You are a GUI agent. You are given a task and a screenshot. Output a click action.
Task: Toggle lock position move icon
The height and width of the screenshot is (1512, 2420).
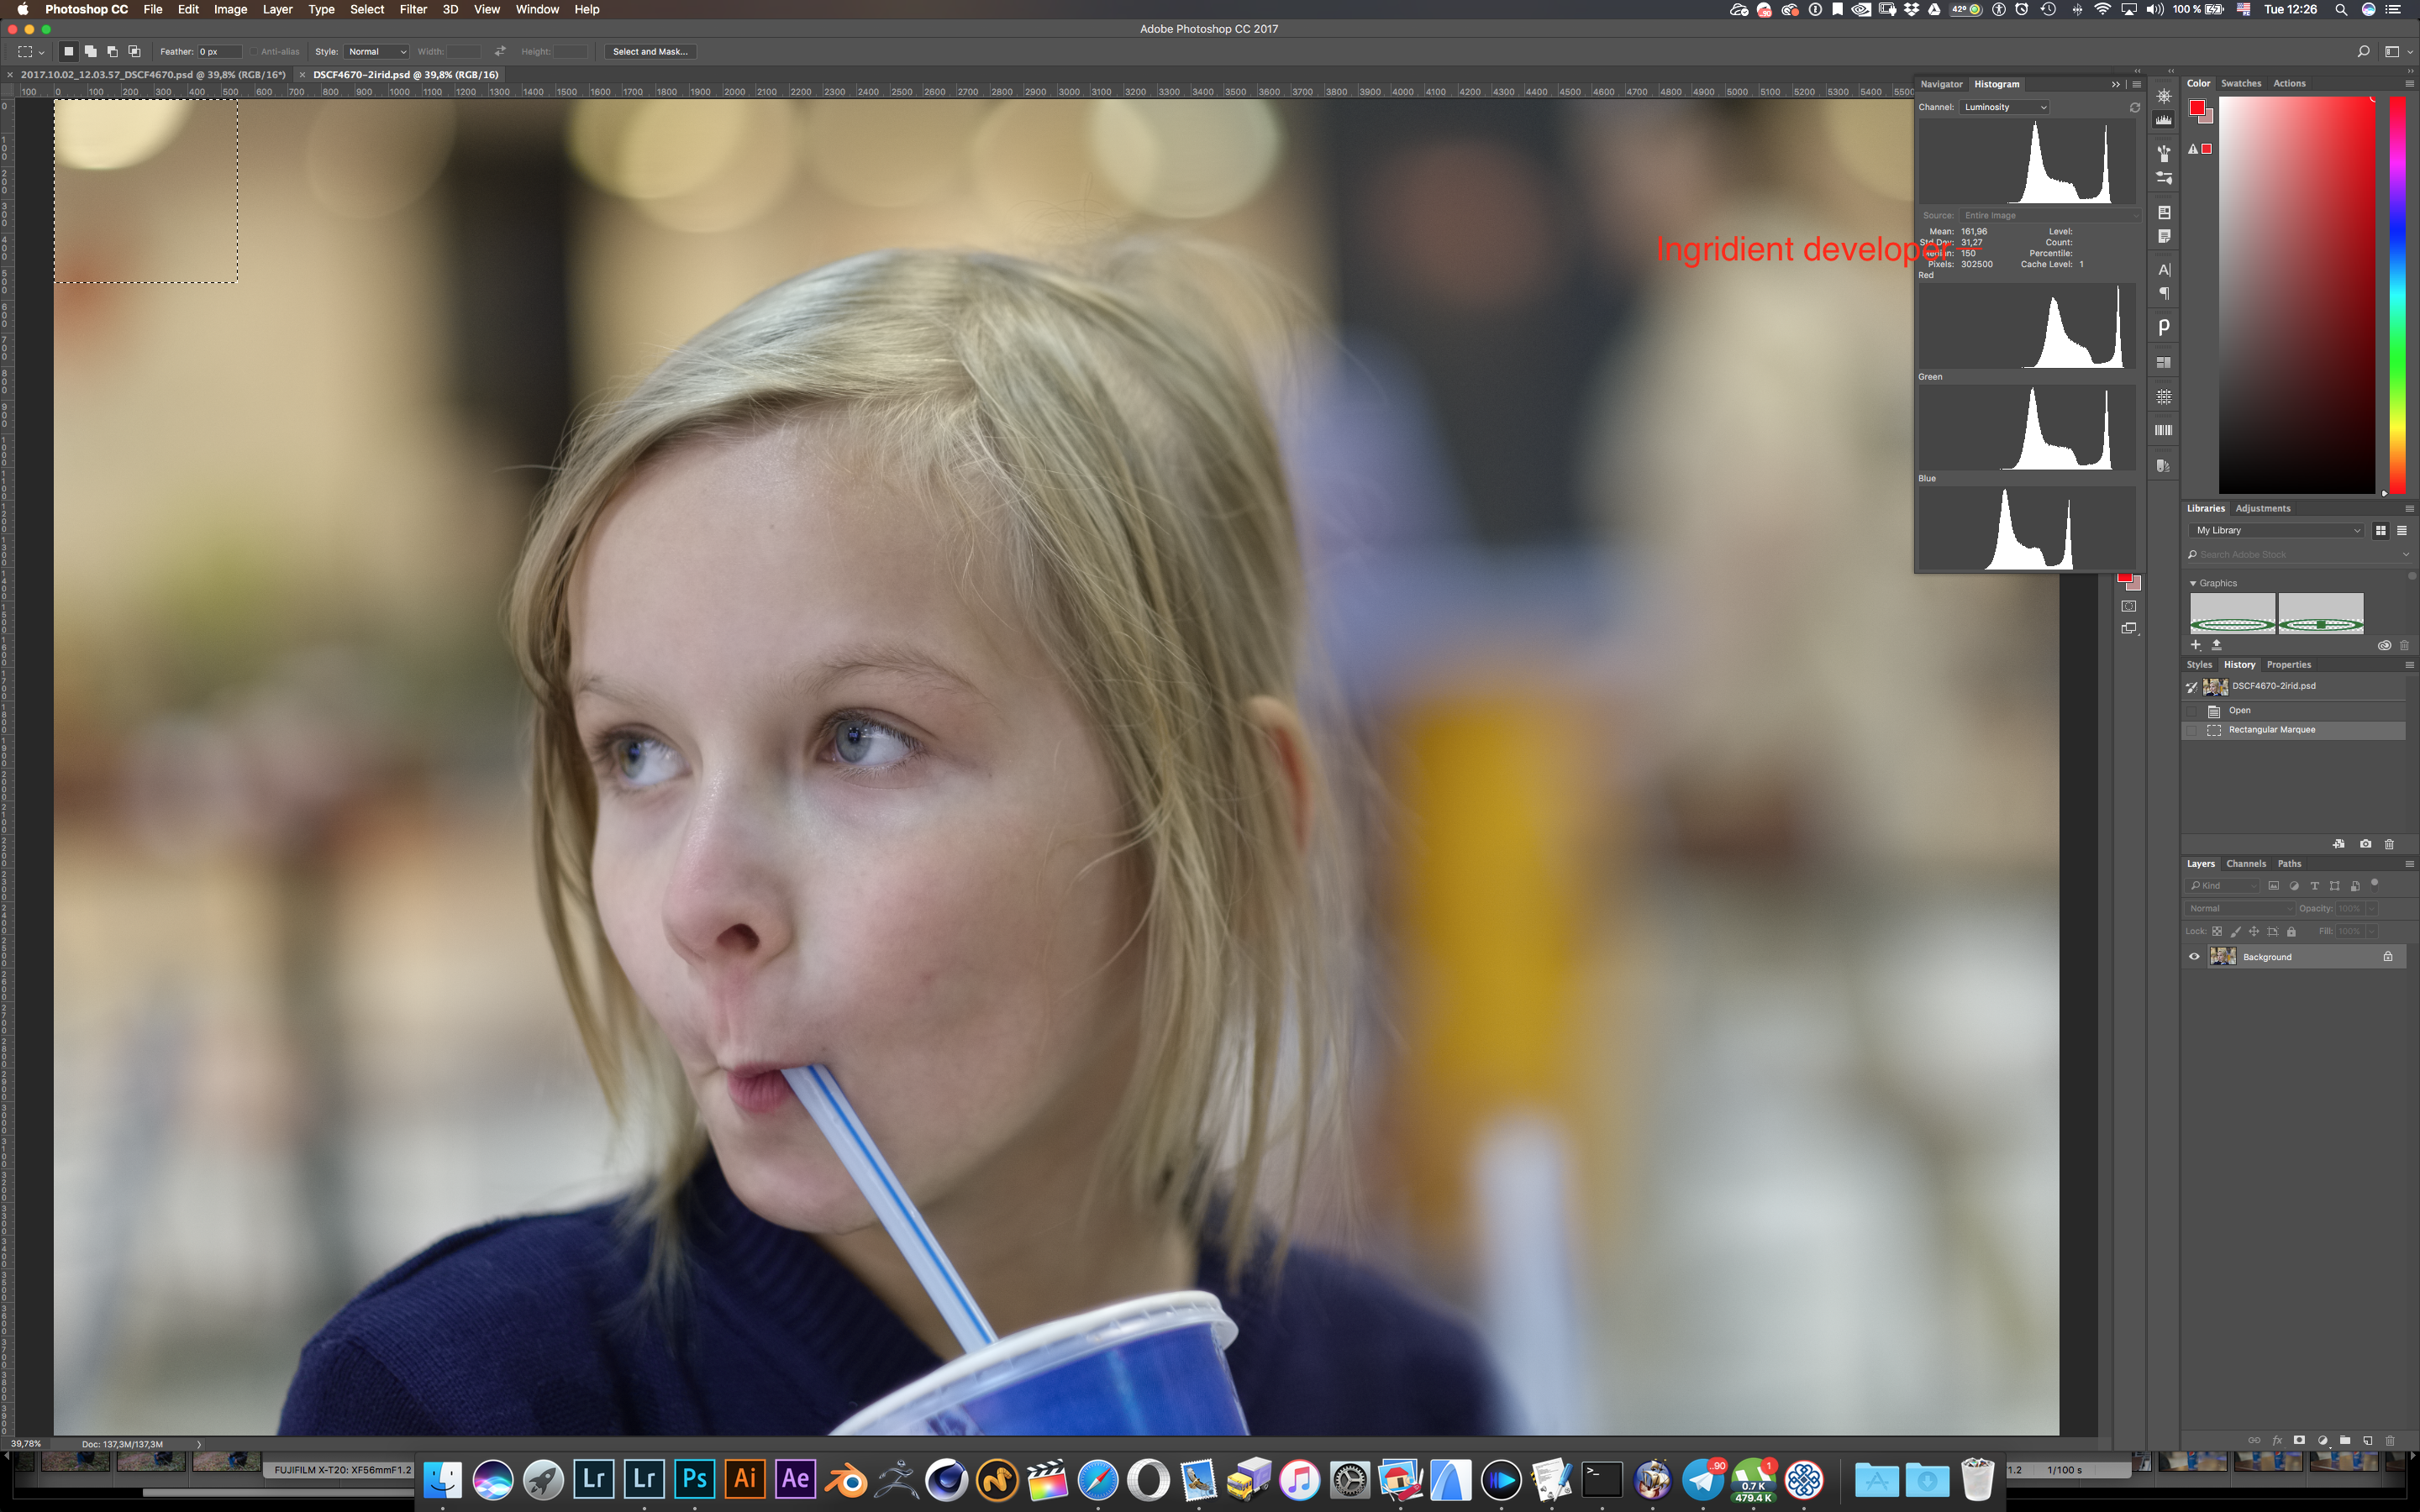pos(2254,931)
